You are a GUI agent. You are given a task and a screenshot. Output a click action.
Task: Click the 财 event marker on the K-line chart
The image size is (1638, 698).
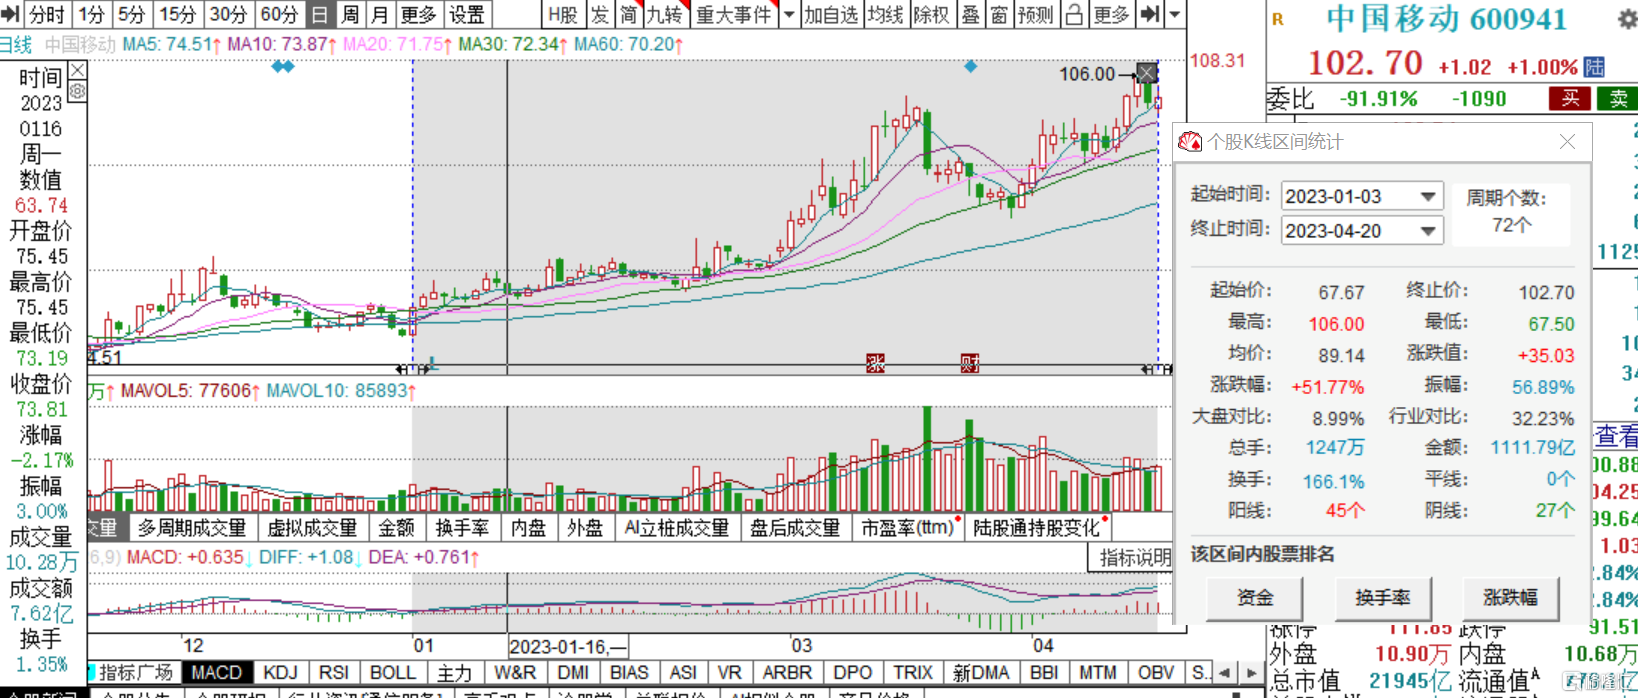[x=969, y=363]
